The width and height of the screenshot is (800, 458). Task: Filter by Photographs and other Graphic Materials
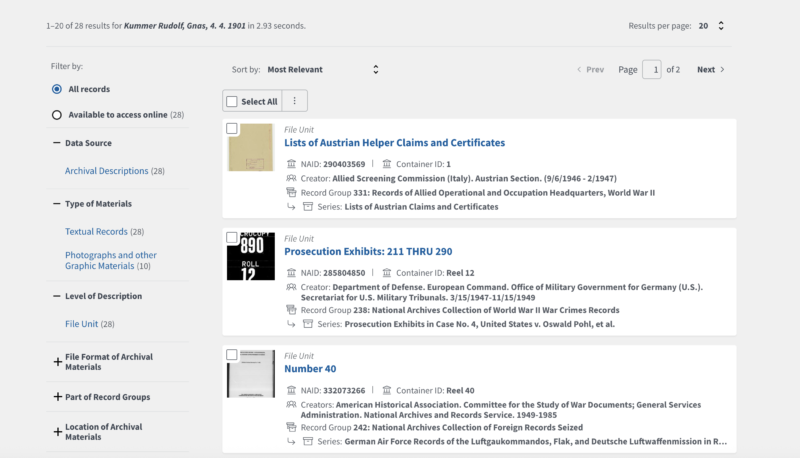click(x=110, y=260)
